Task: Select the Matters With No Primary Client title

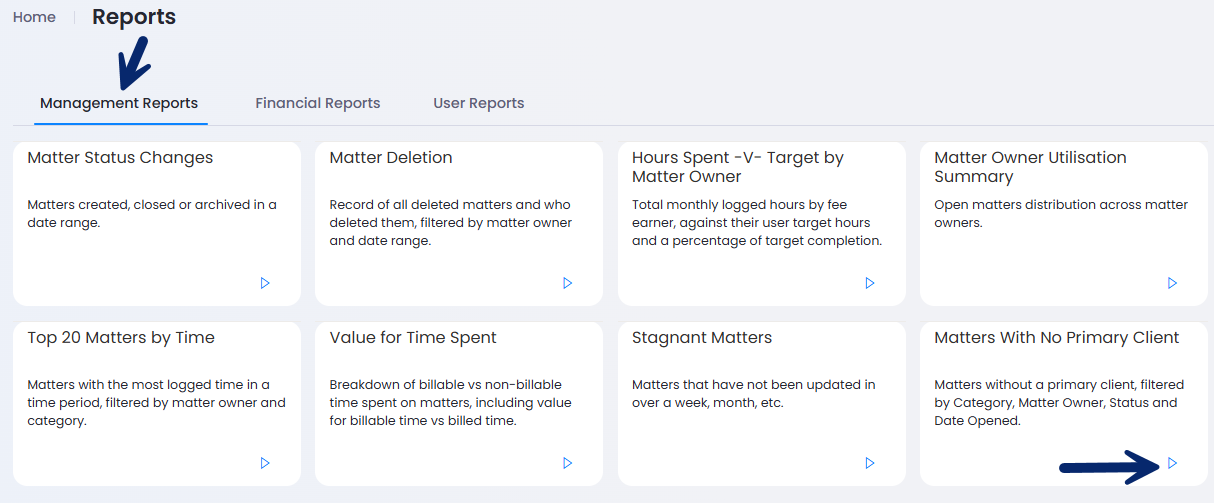Action: 1057,337
